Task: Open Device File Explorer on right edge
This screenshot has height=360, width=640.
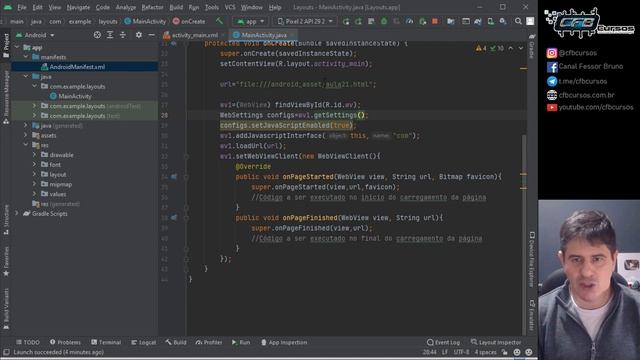Action: point(532,260)
